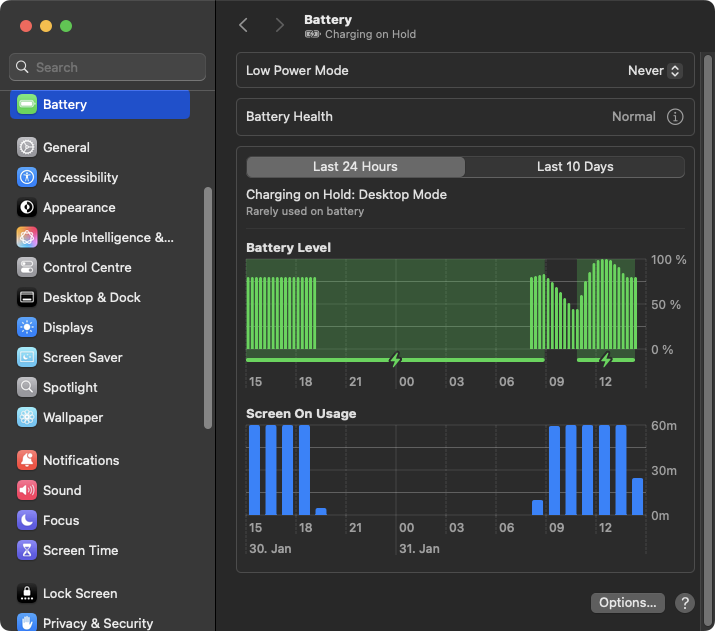Screen dimensions: 715x631
Task: Select Notifications label in sidebar
Action: (81, 460)
